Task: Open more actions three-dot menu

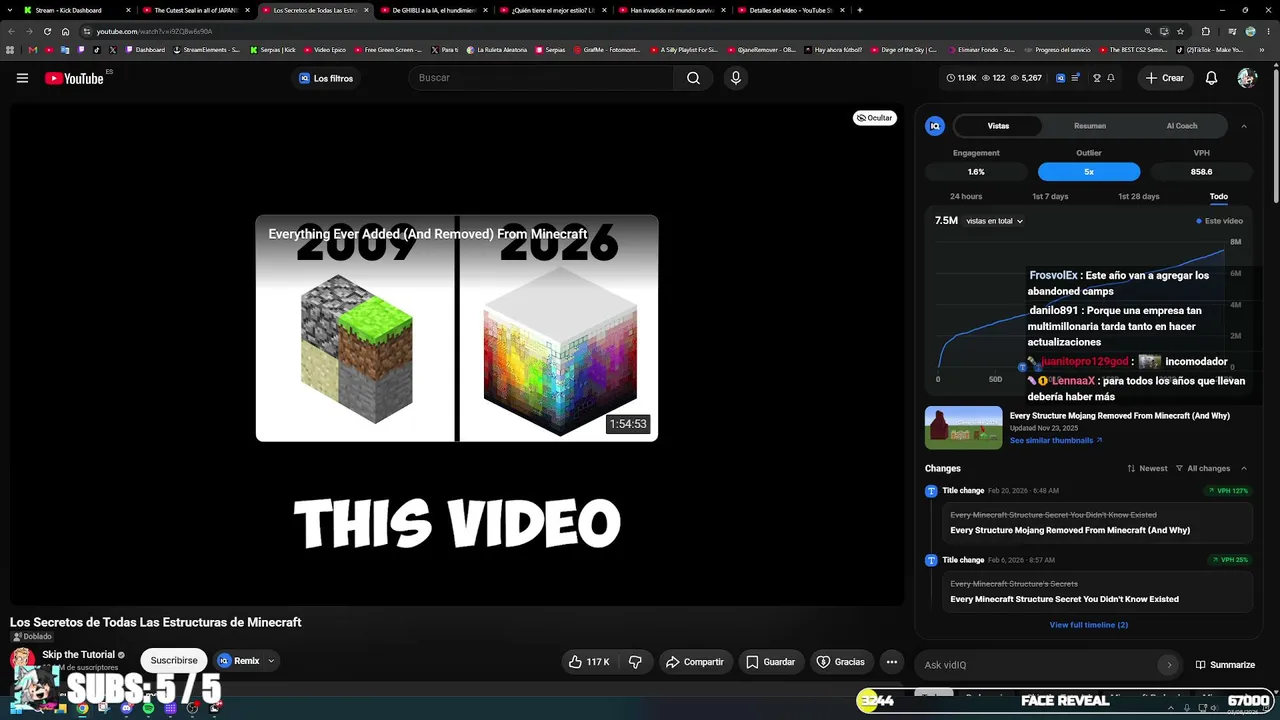Action: (x=891, y=662)
